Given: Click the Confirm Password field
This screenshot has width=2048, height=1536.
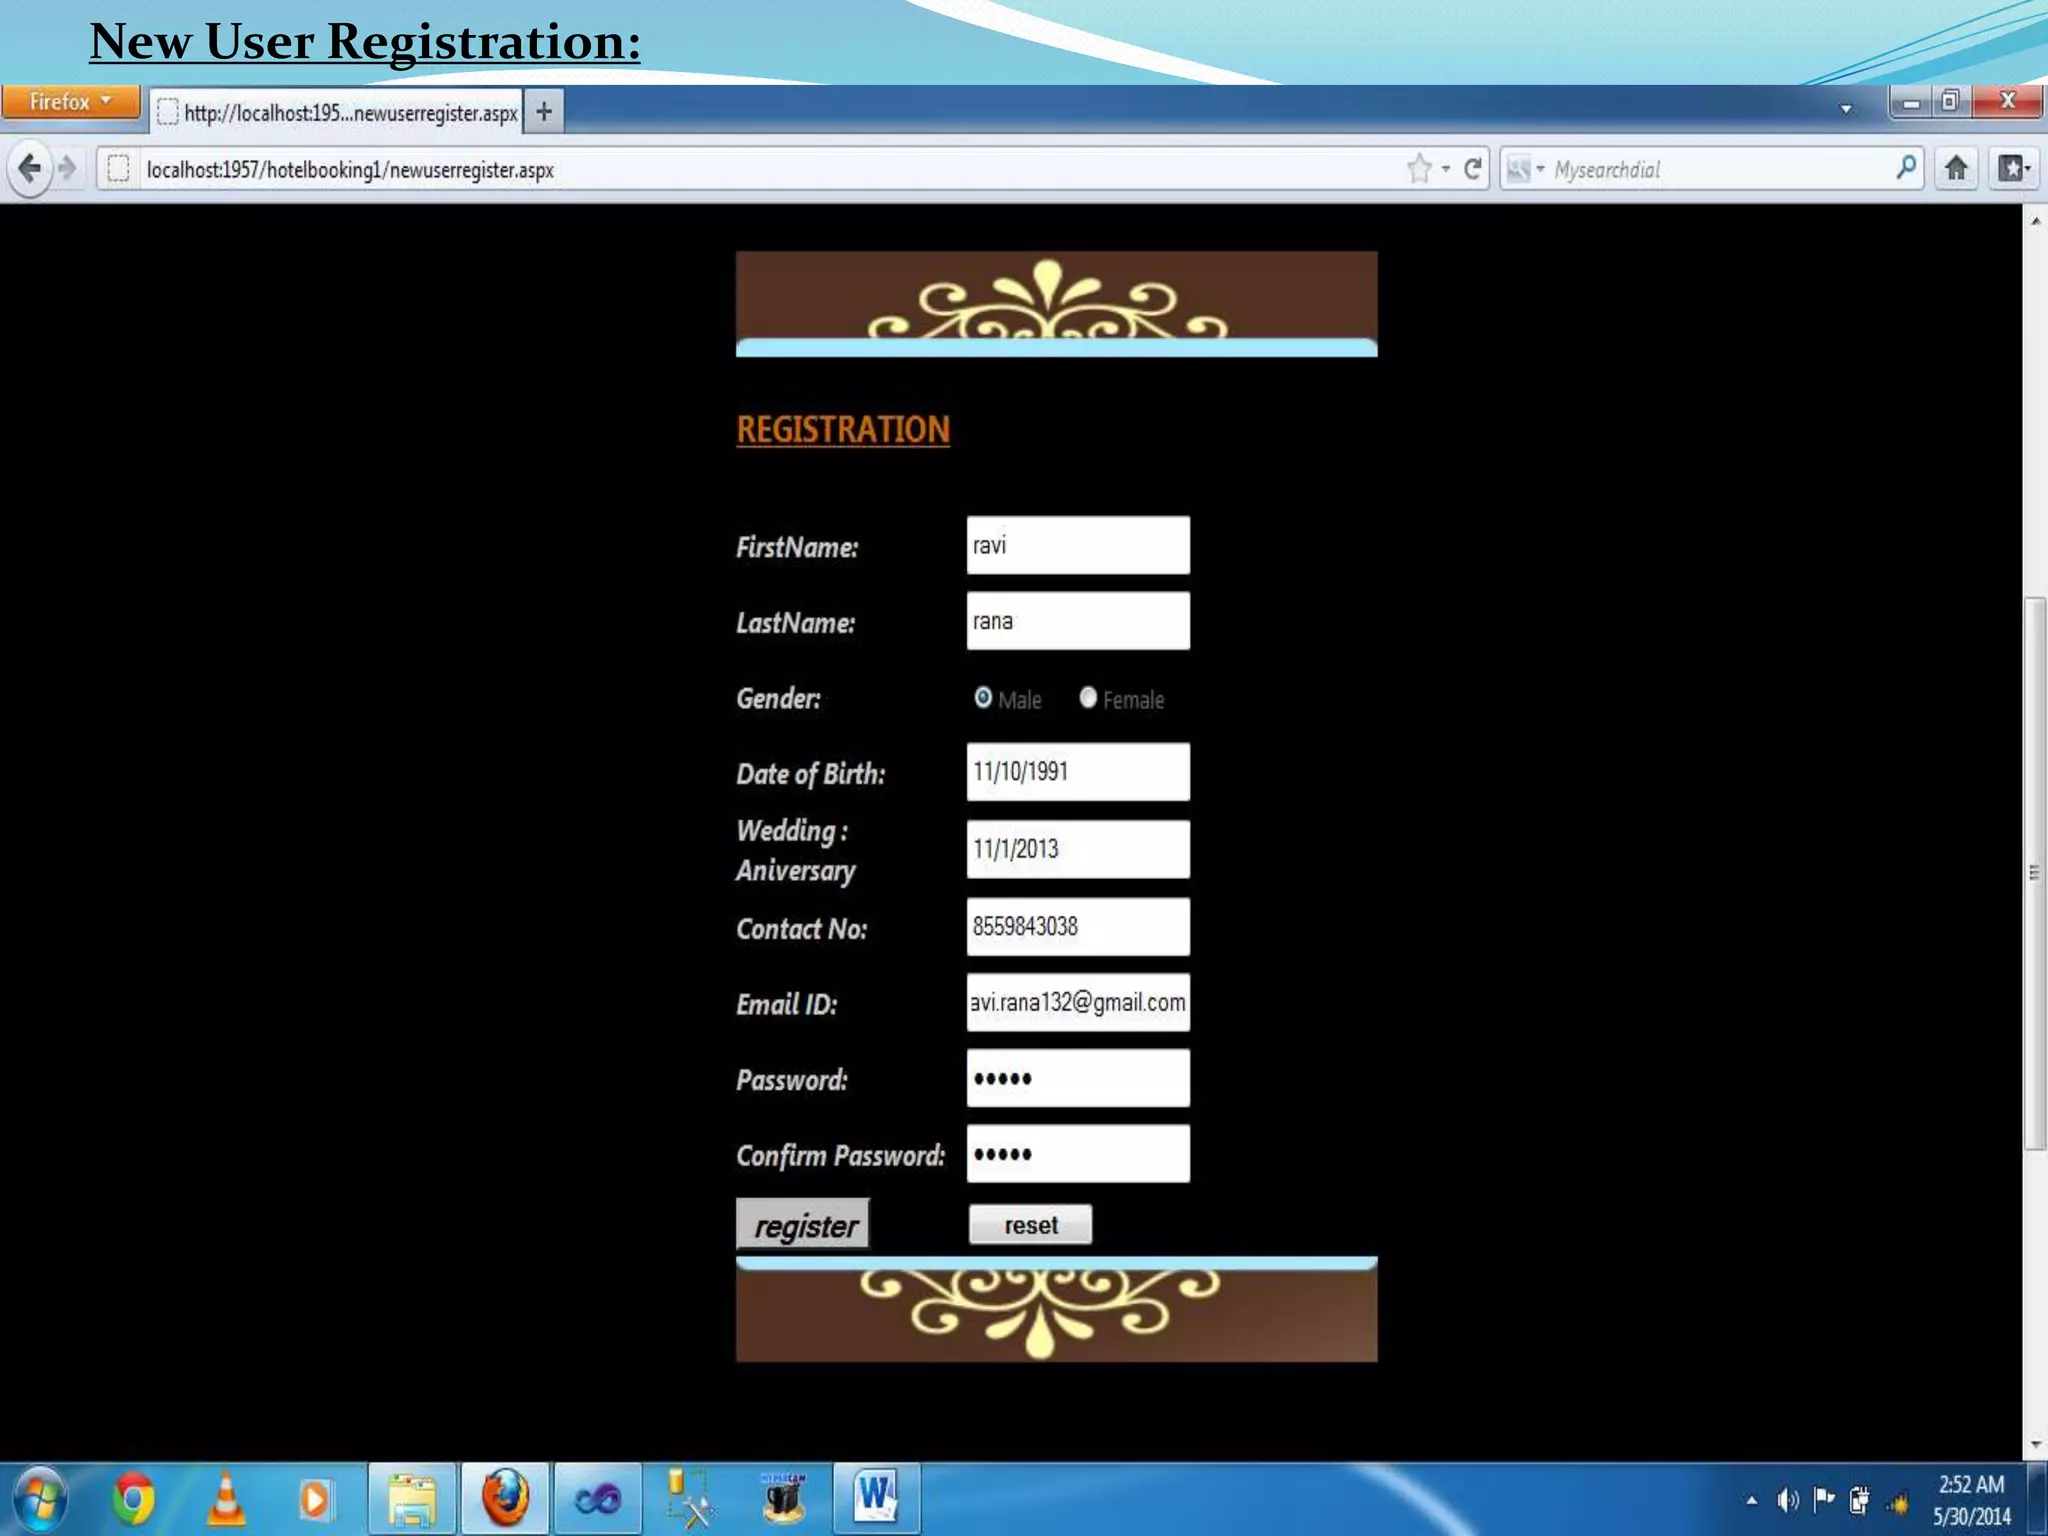Looking at the screenshot, I should tap(1078, 1154).
